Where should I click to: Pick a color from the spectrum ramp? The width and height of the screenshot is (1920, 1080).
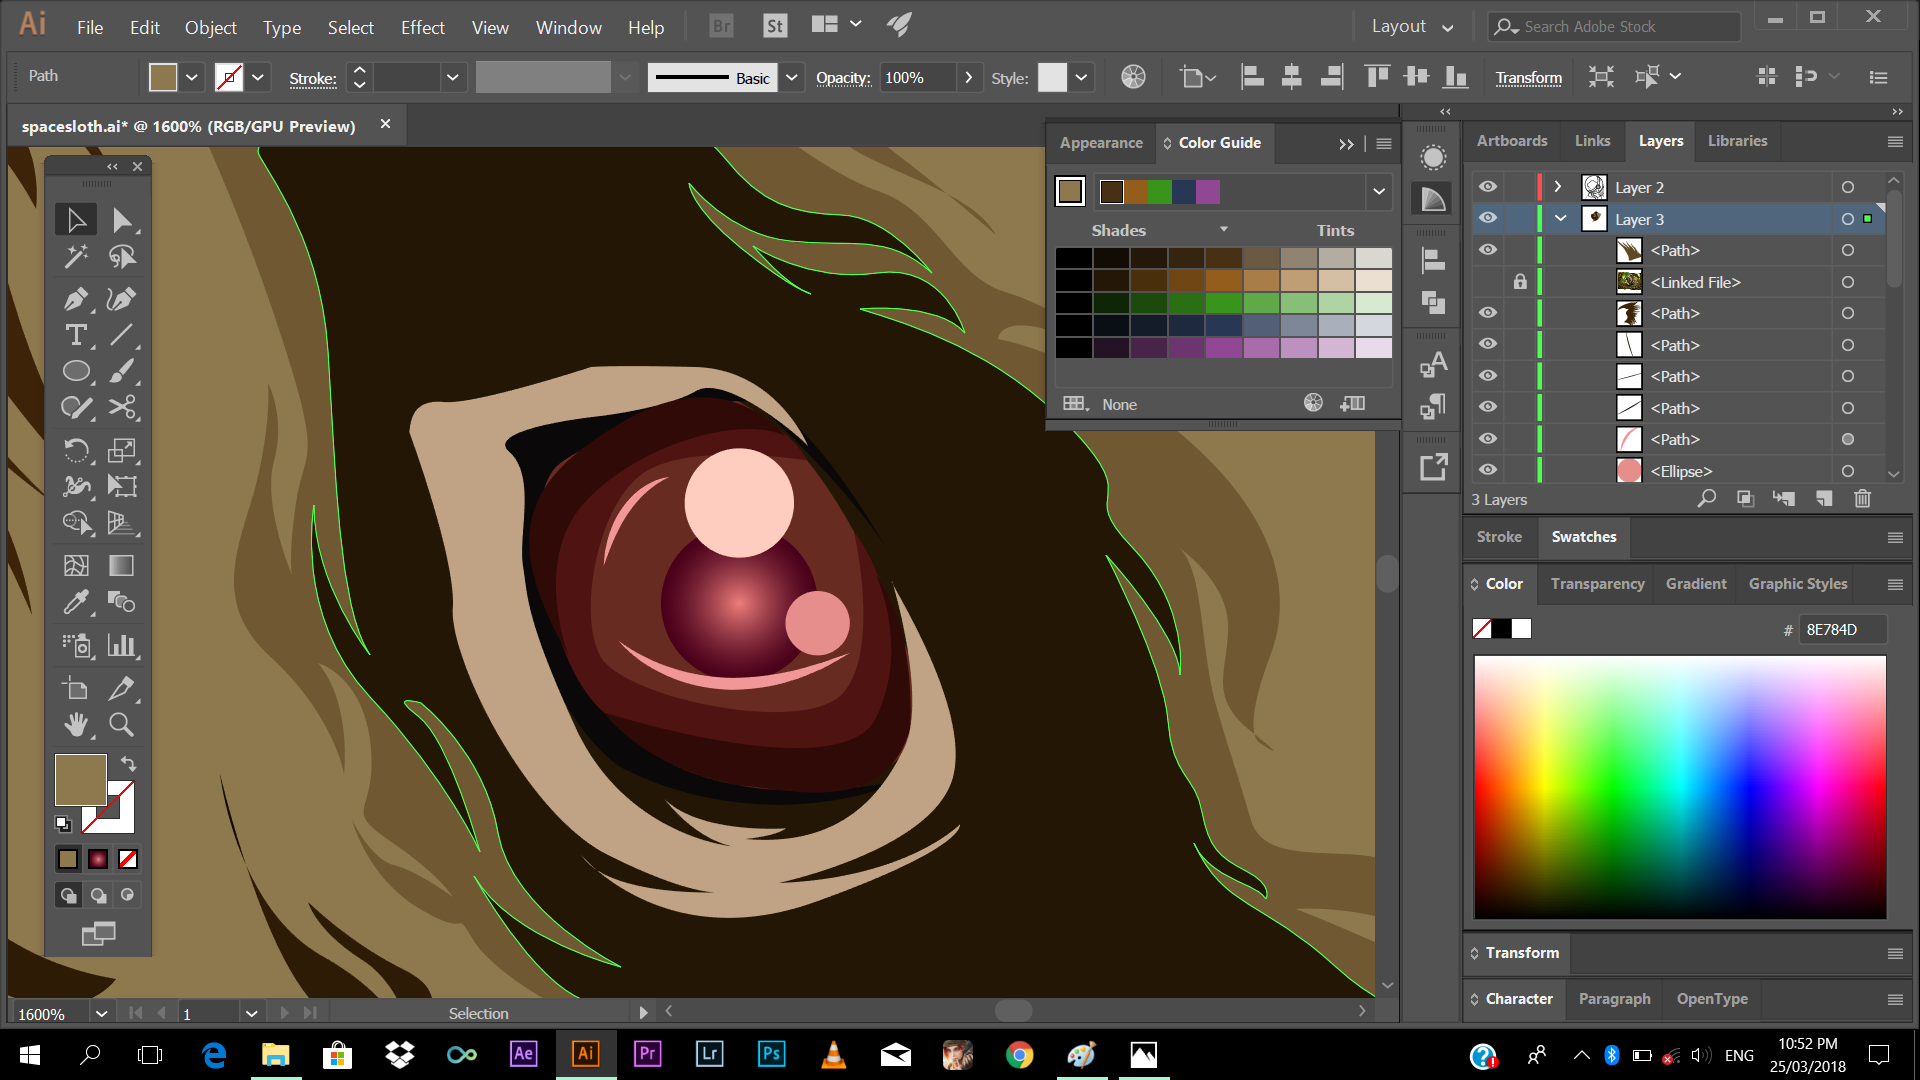pos(1680,787)
